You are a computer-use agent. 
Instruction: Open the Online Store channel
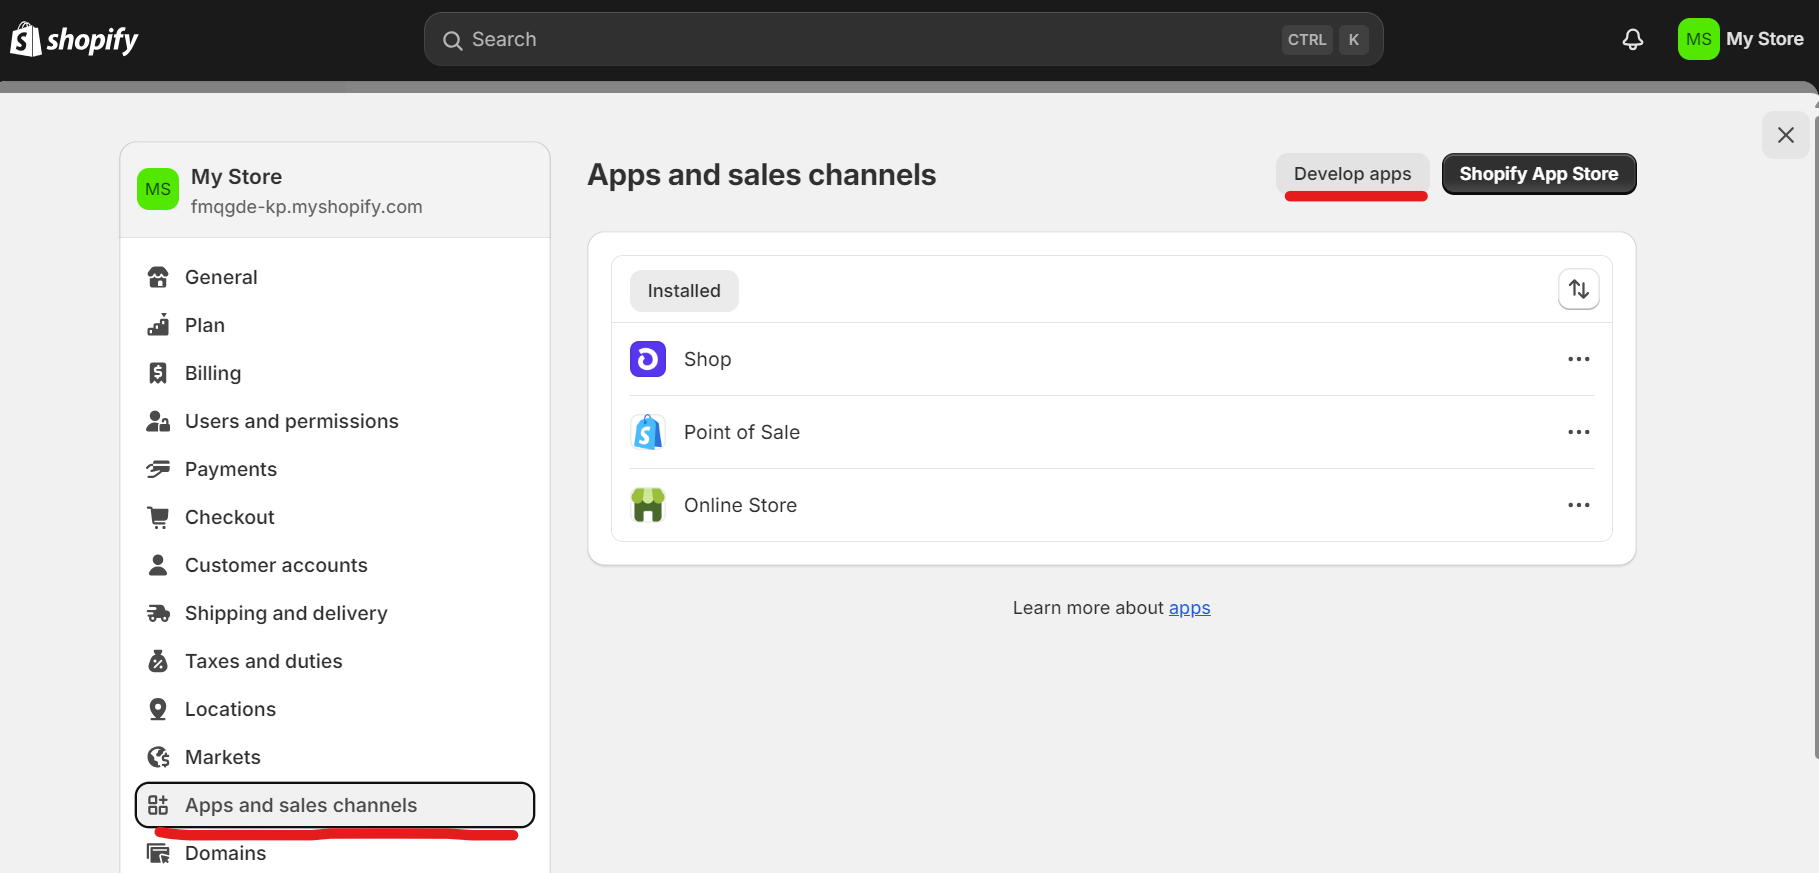point(1112,505)
